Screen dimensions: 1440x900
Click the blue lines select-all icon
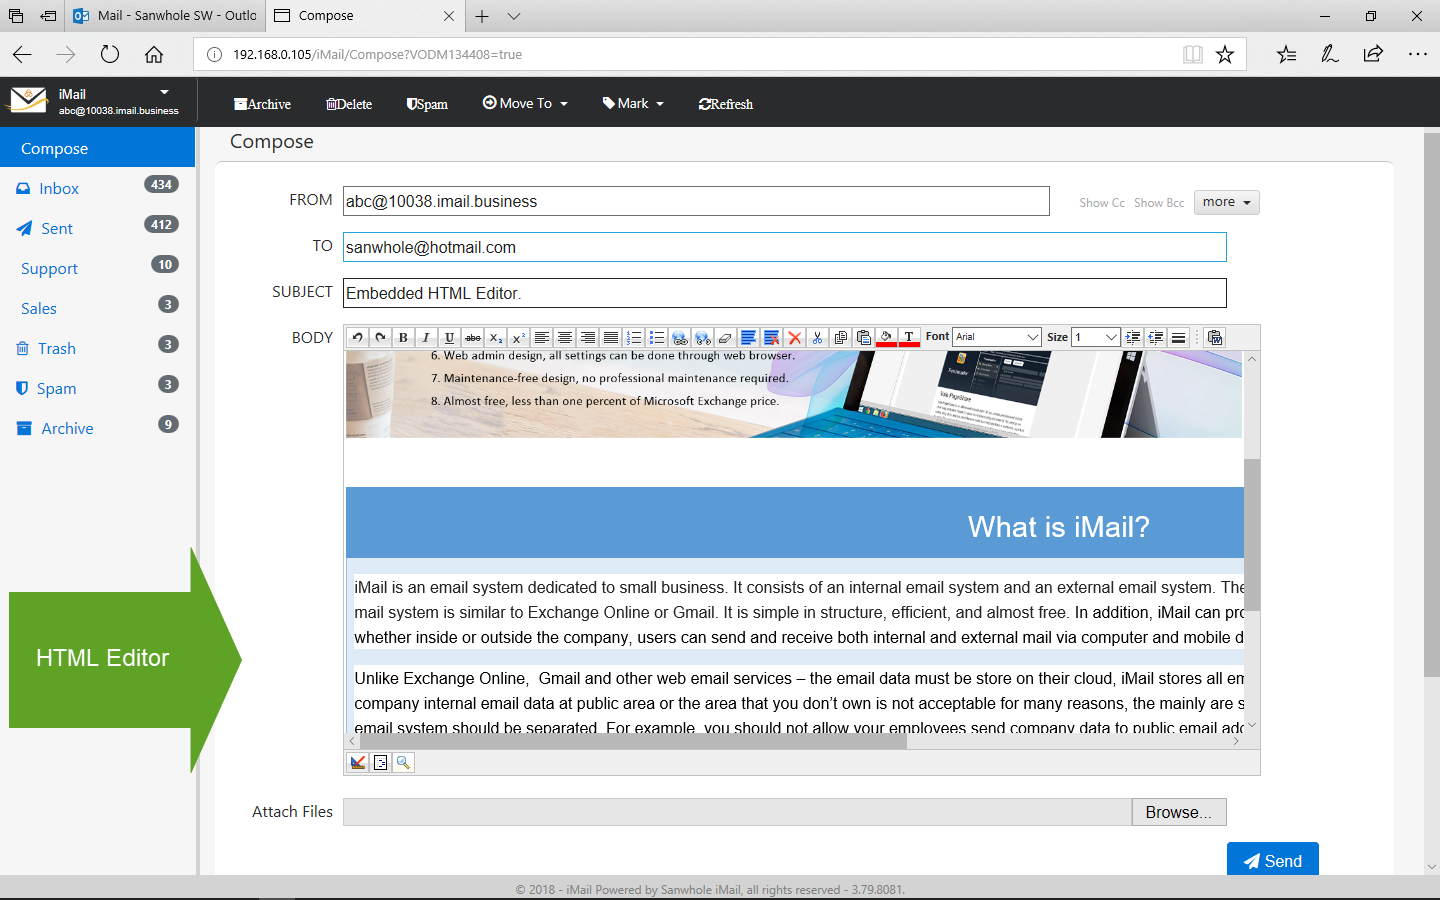point(748,337)
